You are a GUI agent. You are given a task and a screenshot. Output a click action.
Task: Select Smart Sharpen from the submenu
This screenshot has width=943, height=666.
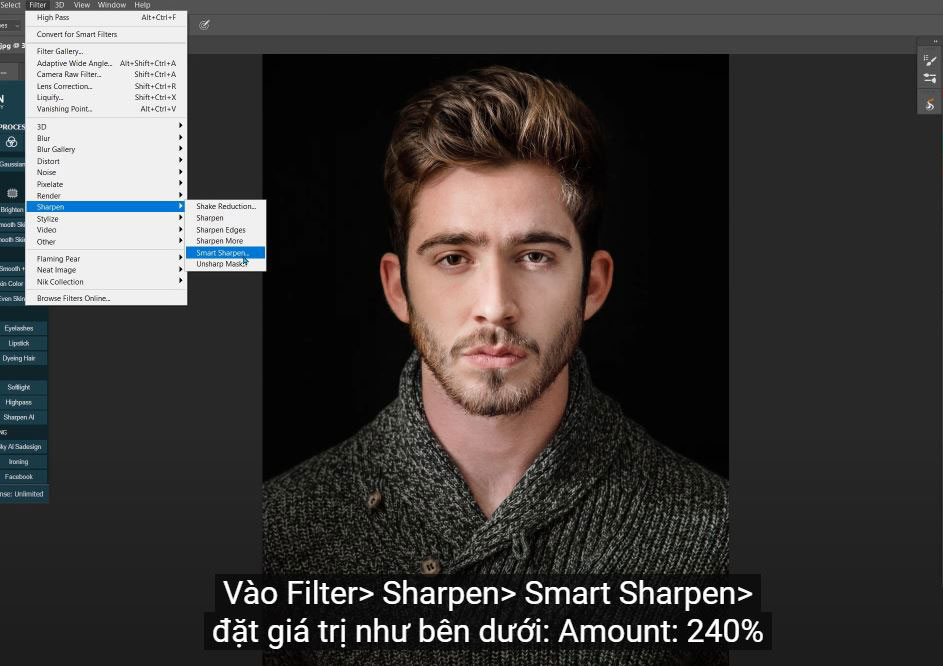[x=222, y=253]
